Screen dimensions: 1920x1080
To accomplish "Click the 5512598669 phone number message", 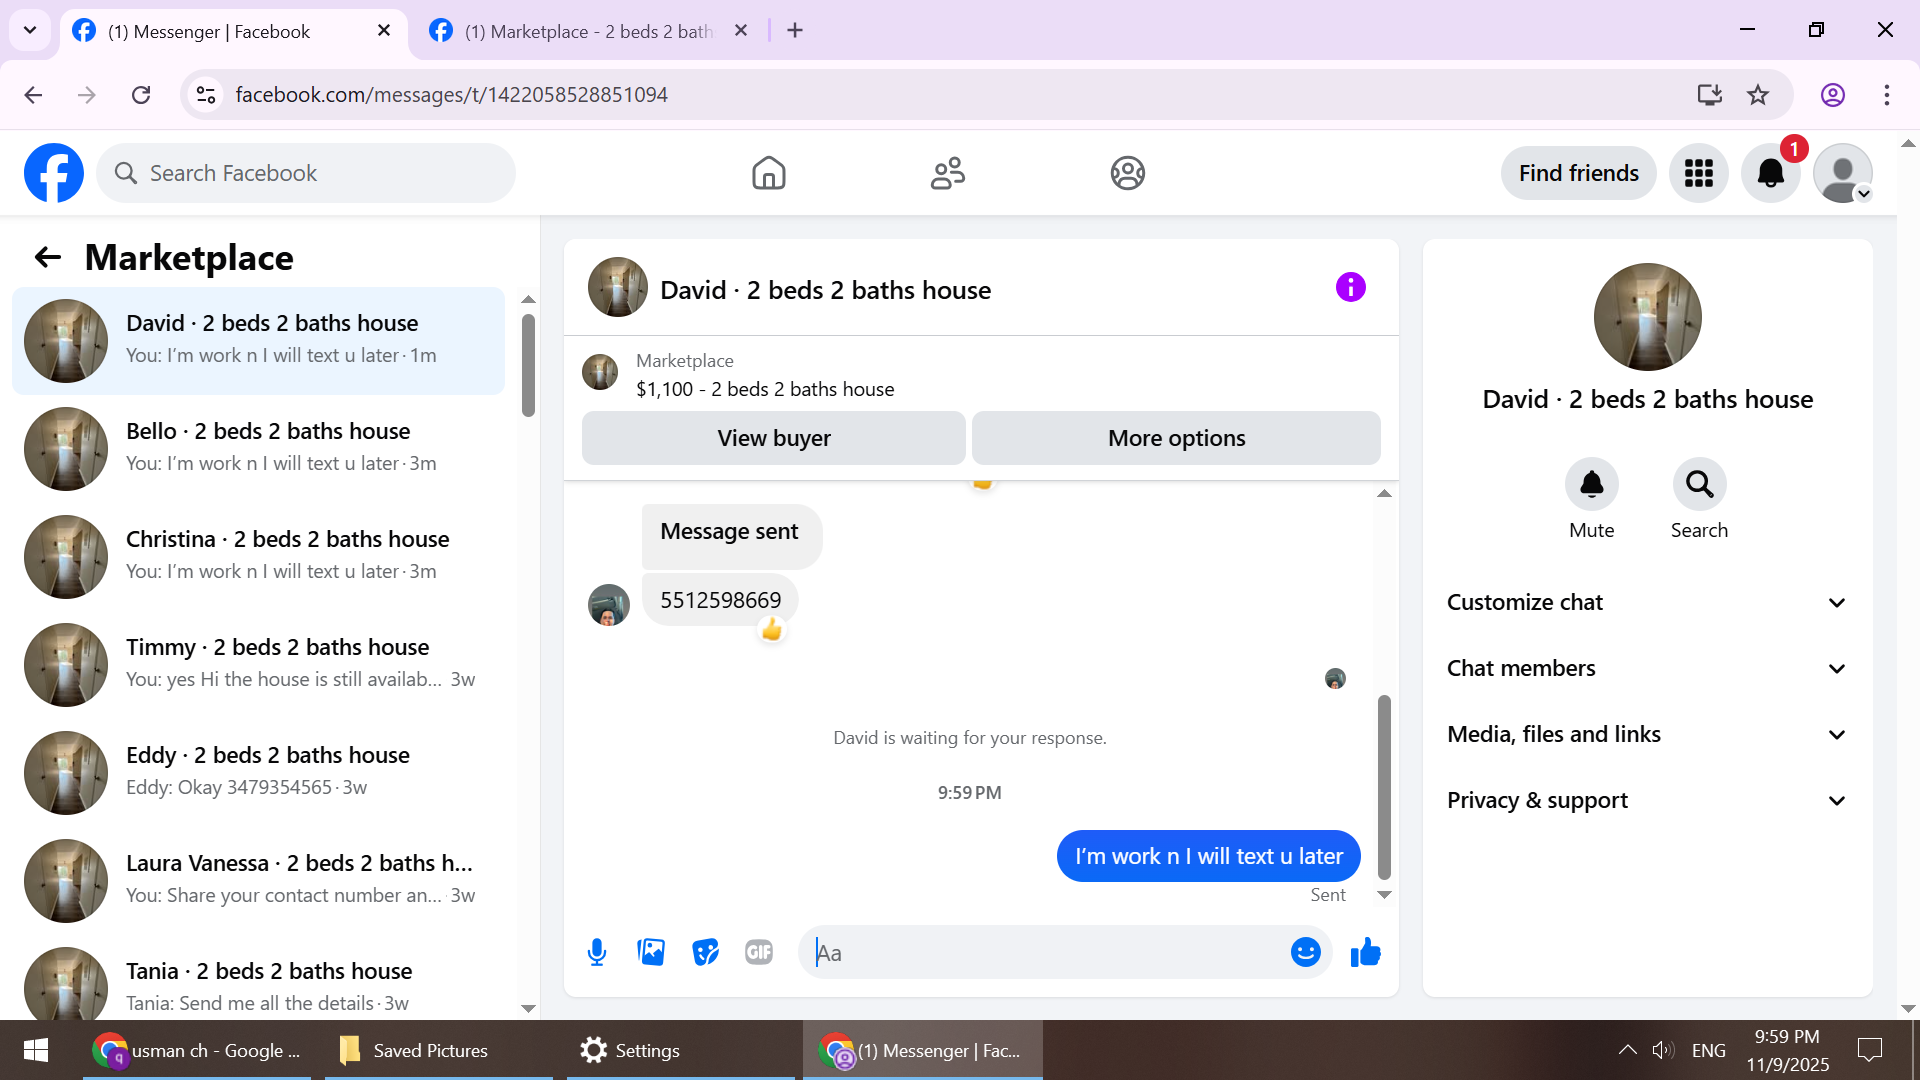I will (x=720, y=600).
